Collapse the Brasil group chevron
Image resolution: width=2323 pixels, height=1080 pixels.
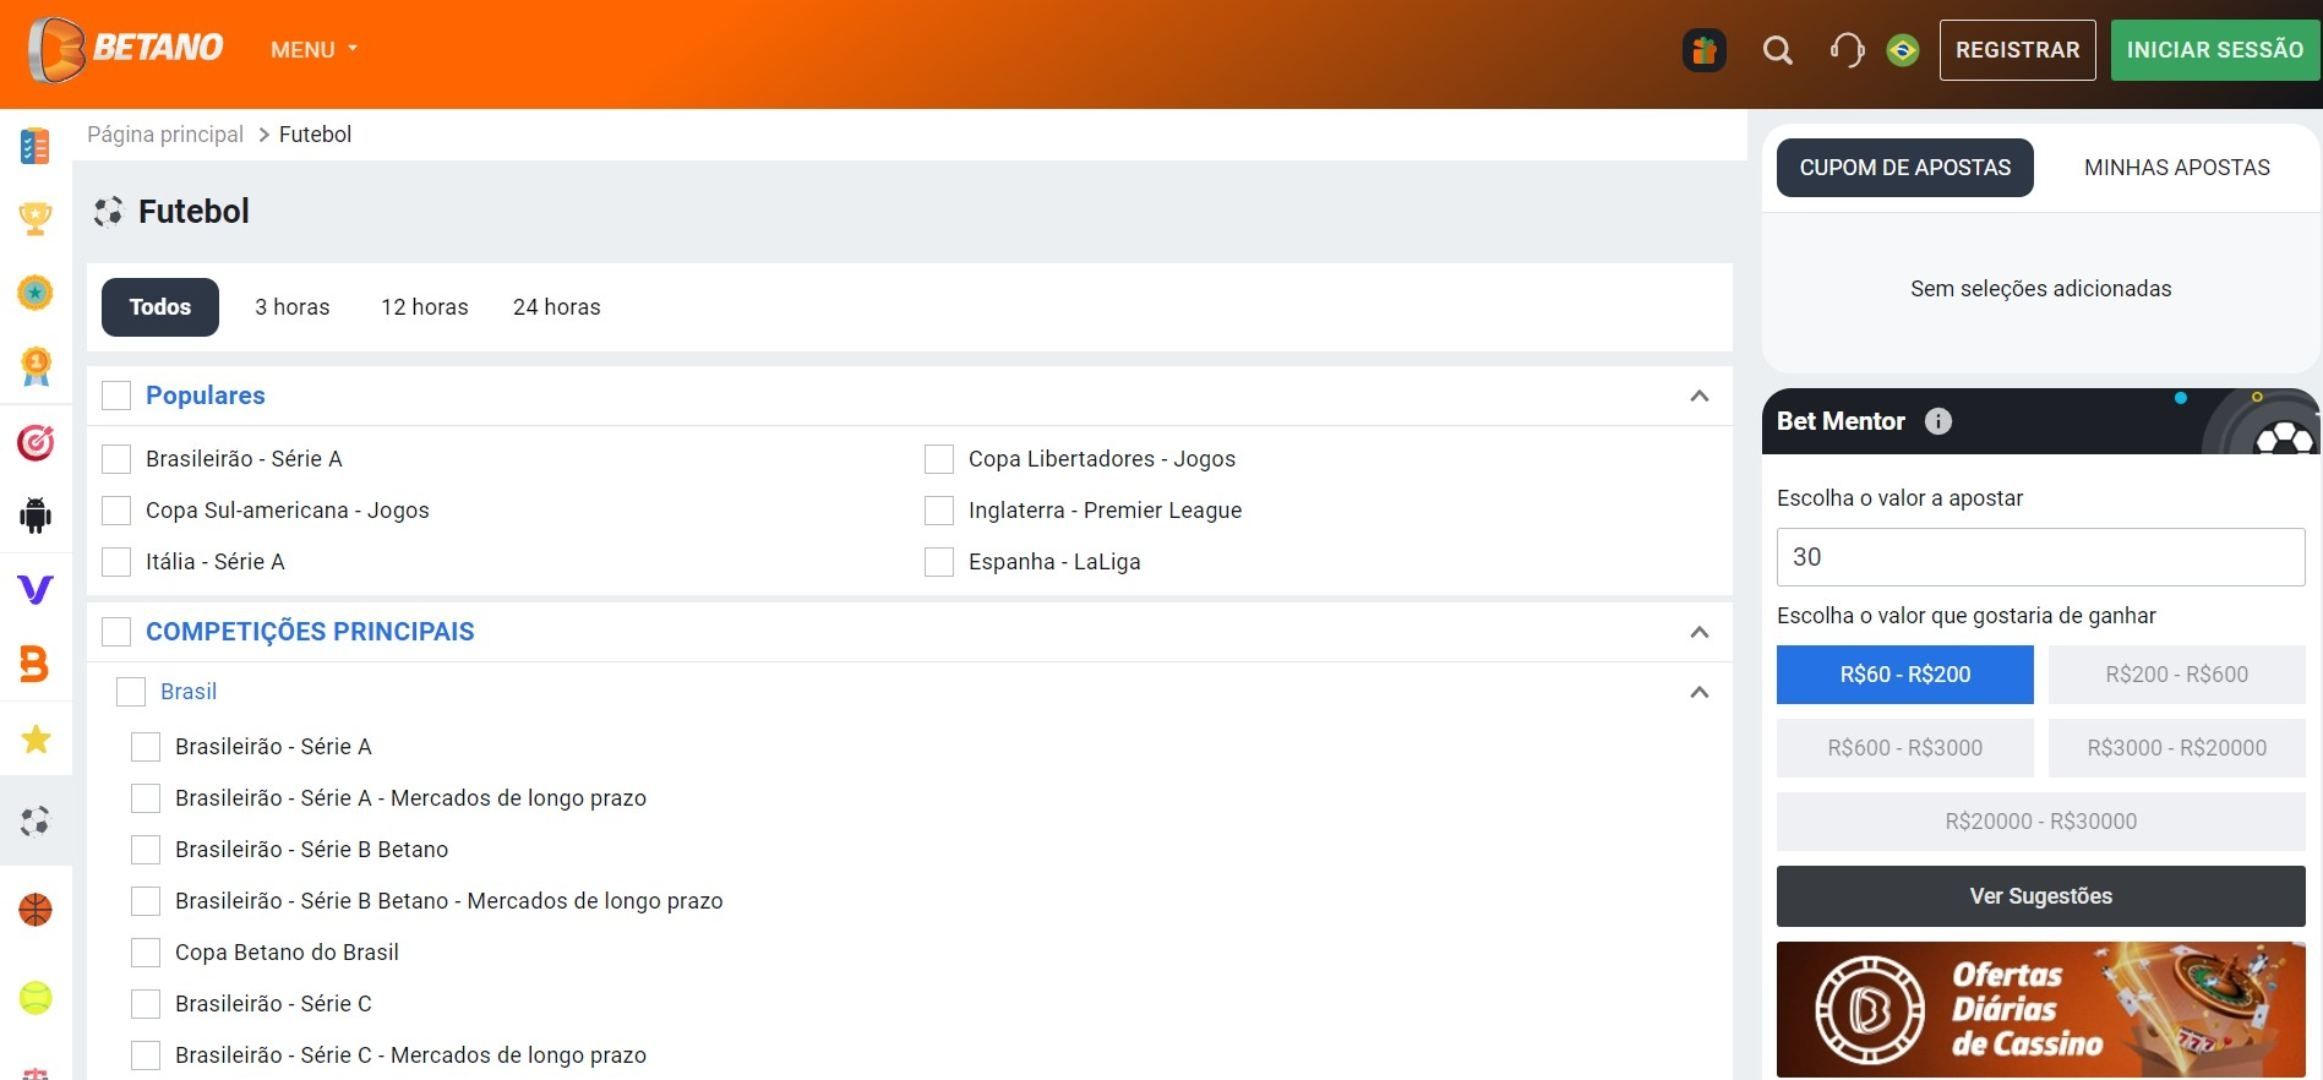point(1699,692)
